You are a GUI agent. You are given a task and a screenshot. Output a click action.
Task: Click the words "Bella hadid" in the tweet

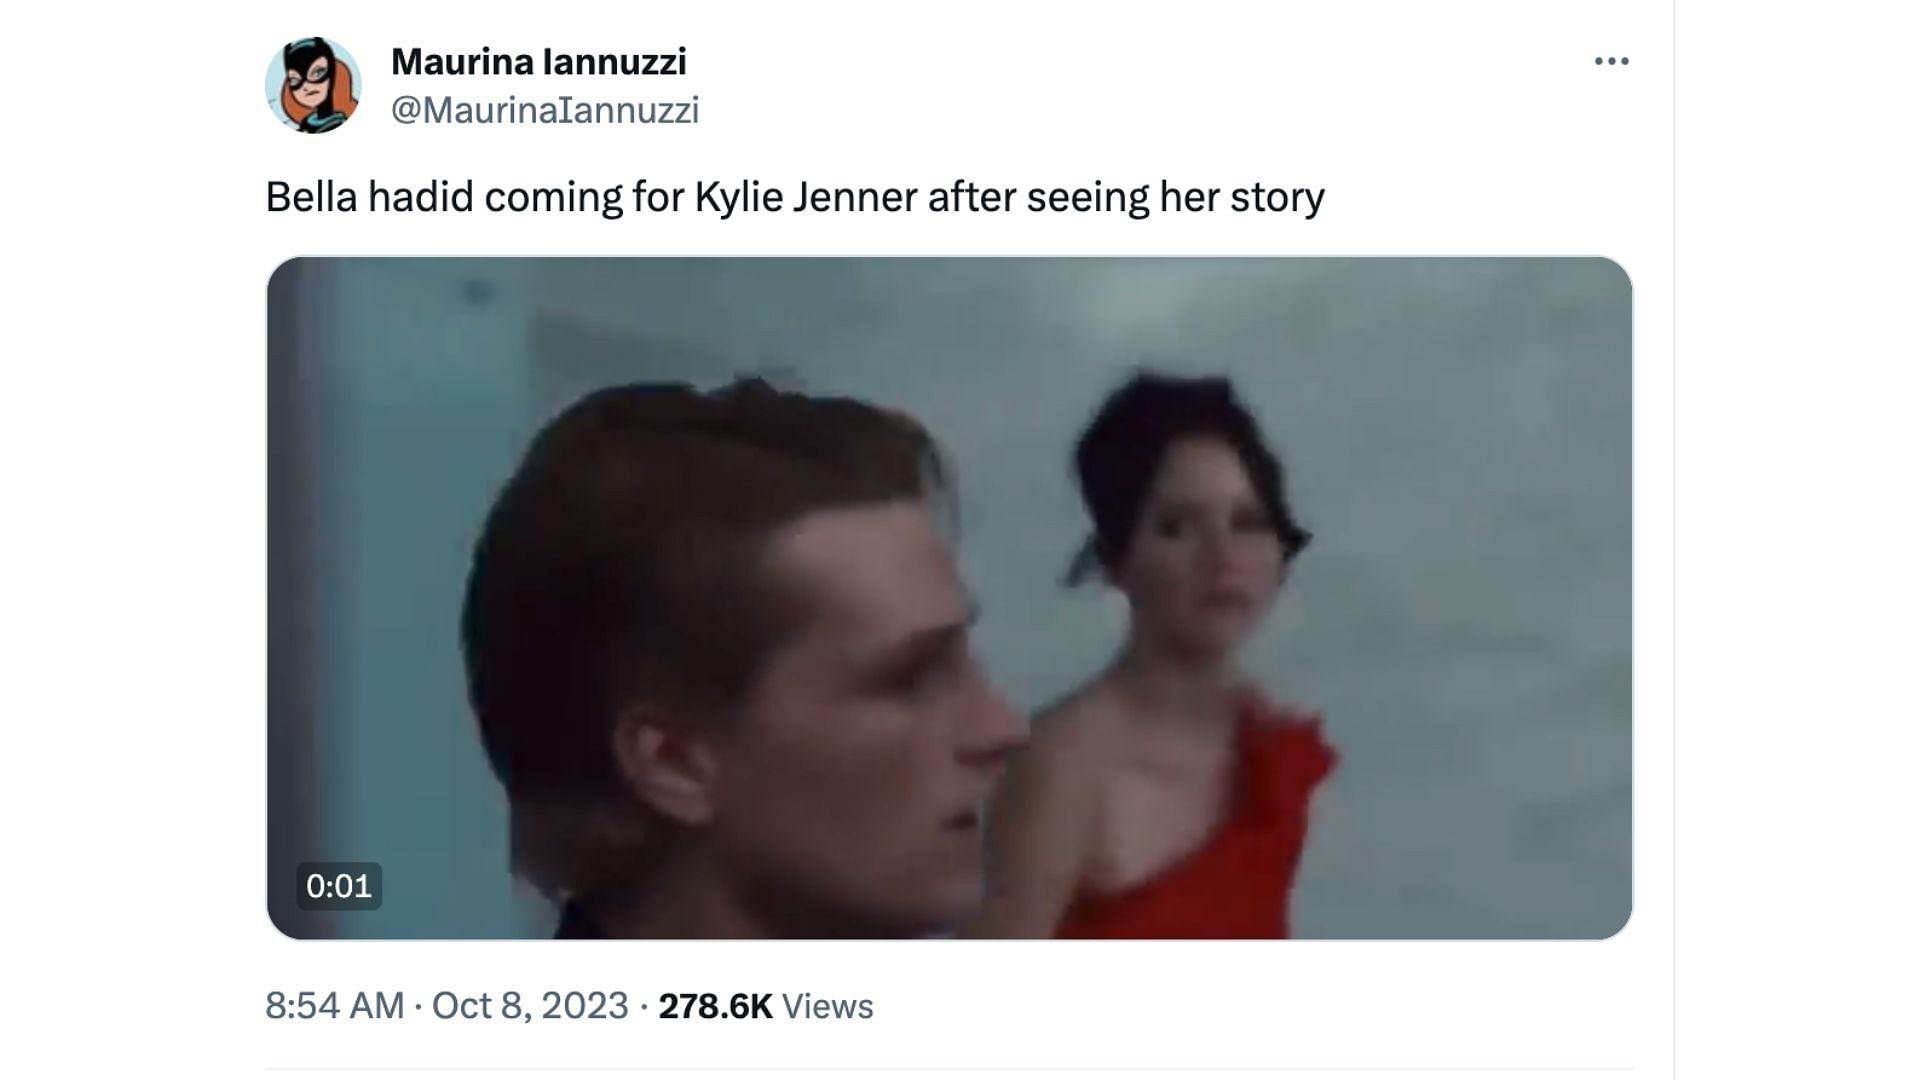point(369,197)
